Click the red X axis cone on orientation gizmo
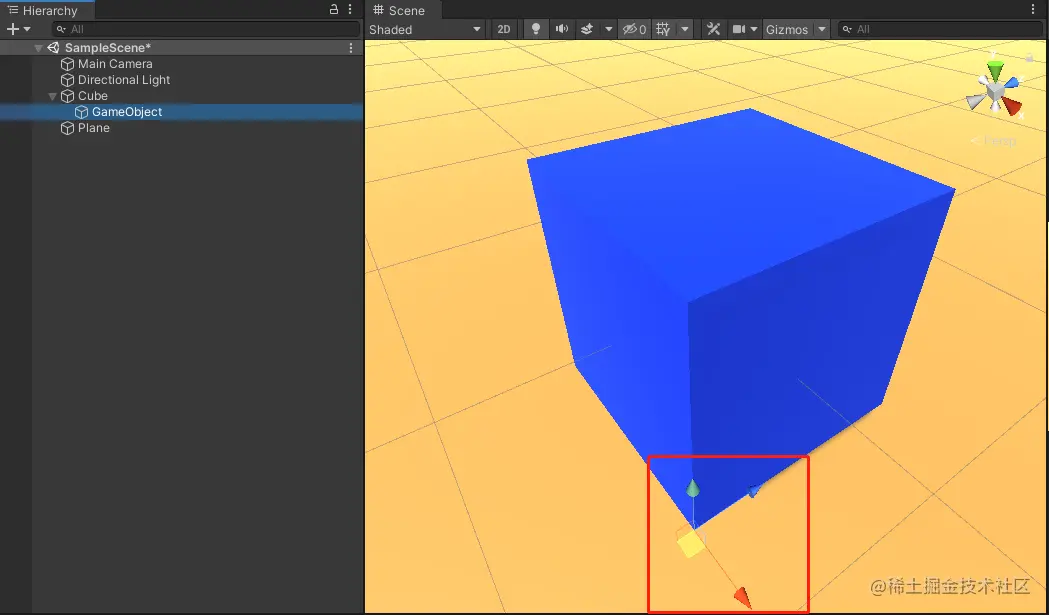 click(1012, 106)
